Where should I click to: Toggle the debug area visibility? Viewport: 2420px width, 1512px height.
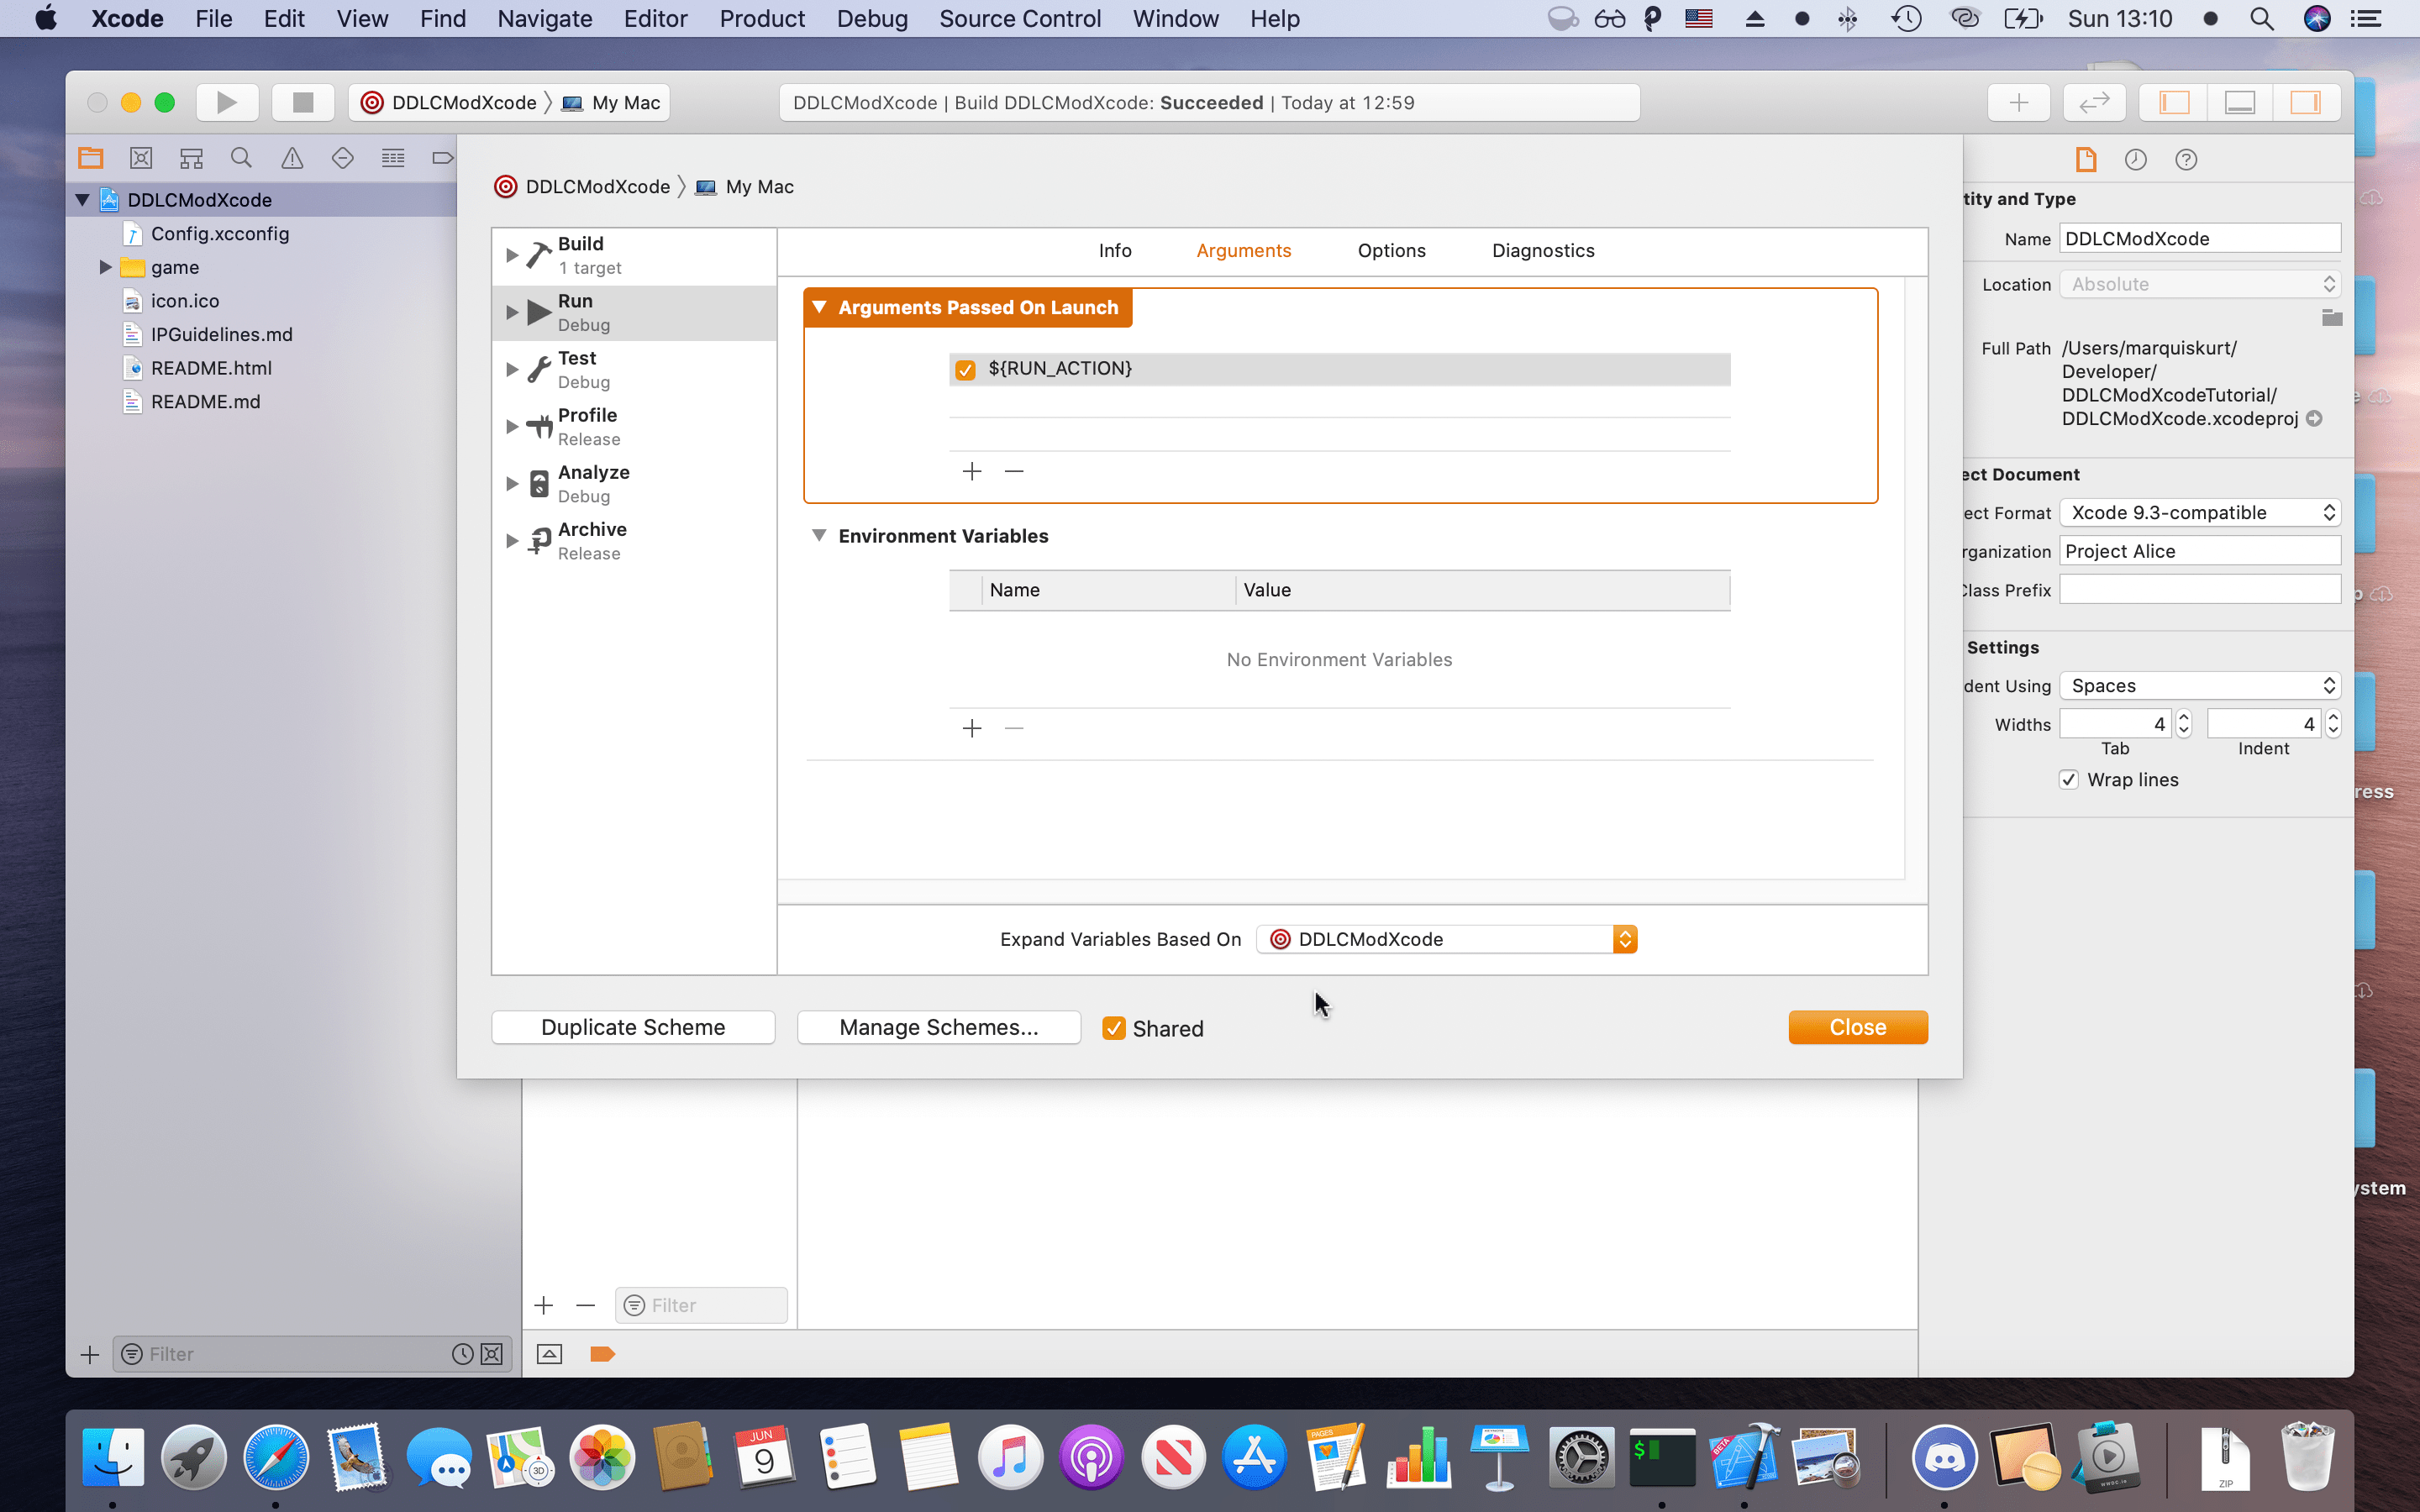click(2240, 102)
